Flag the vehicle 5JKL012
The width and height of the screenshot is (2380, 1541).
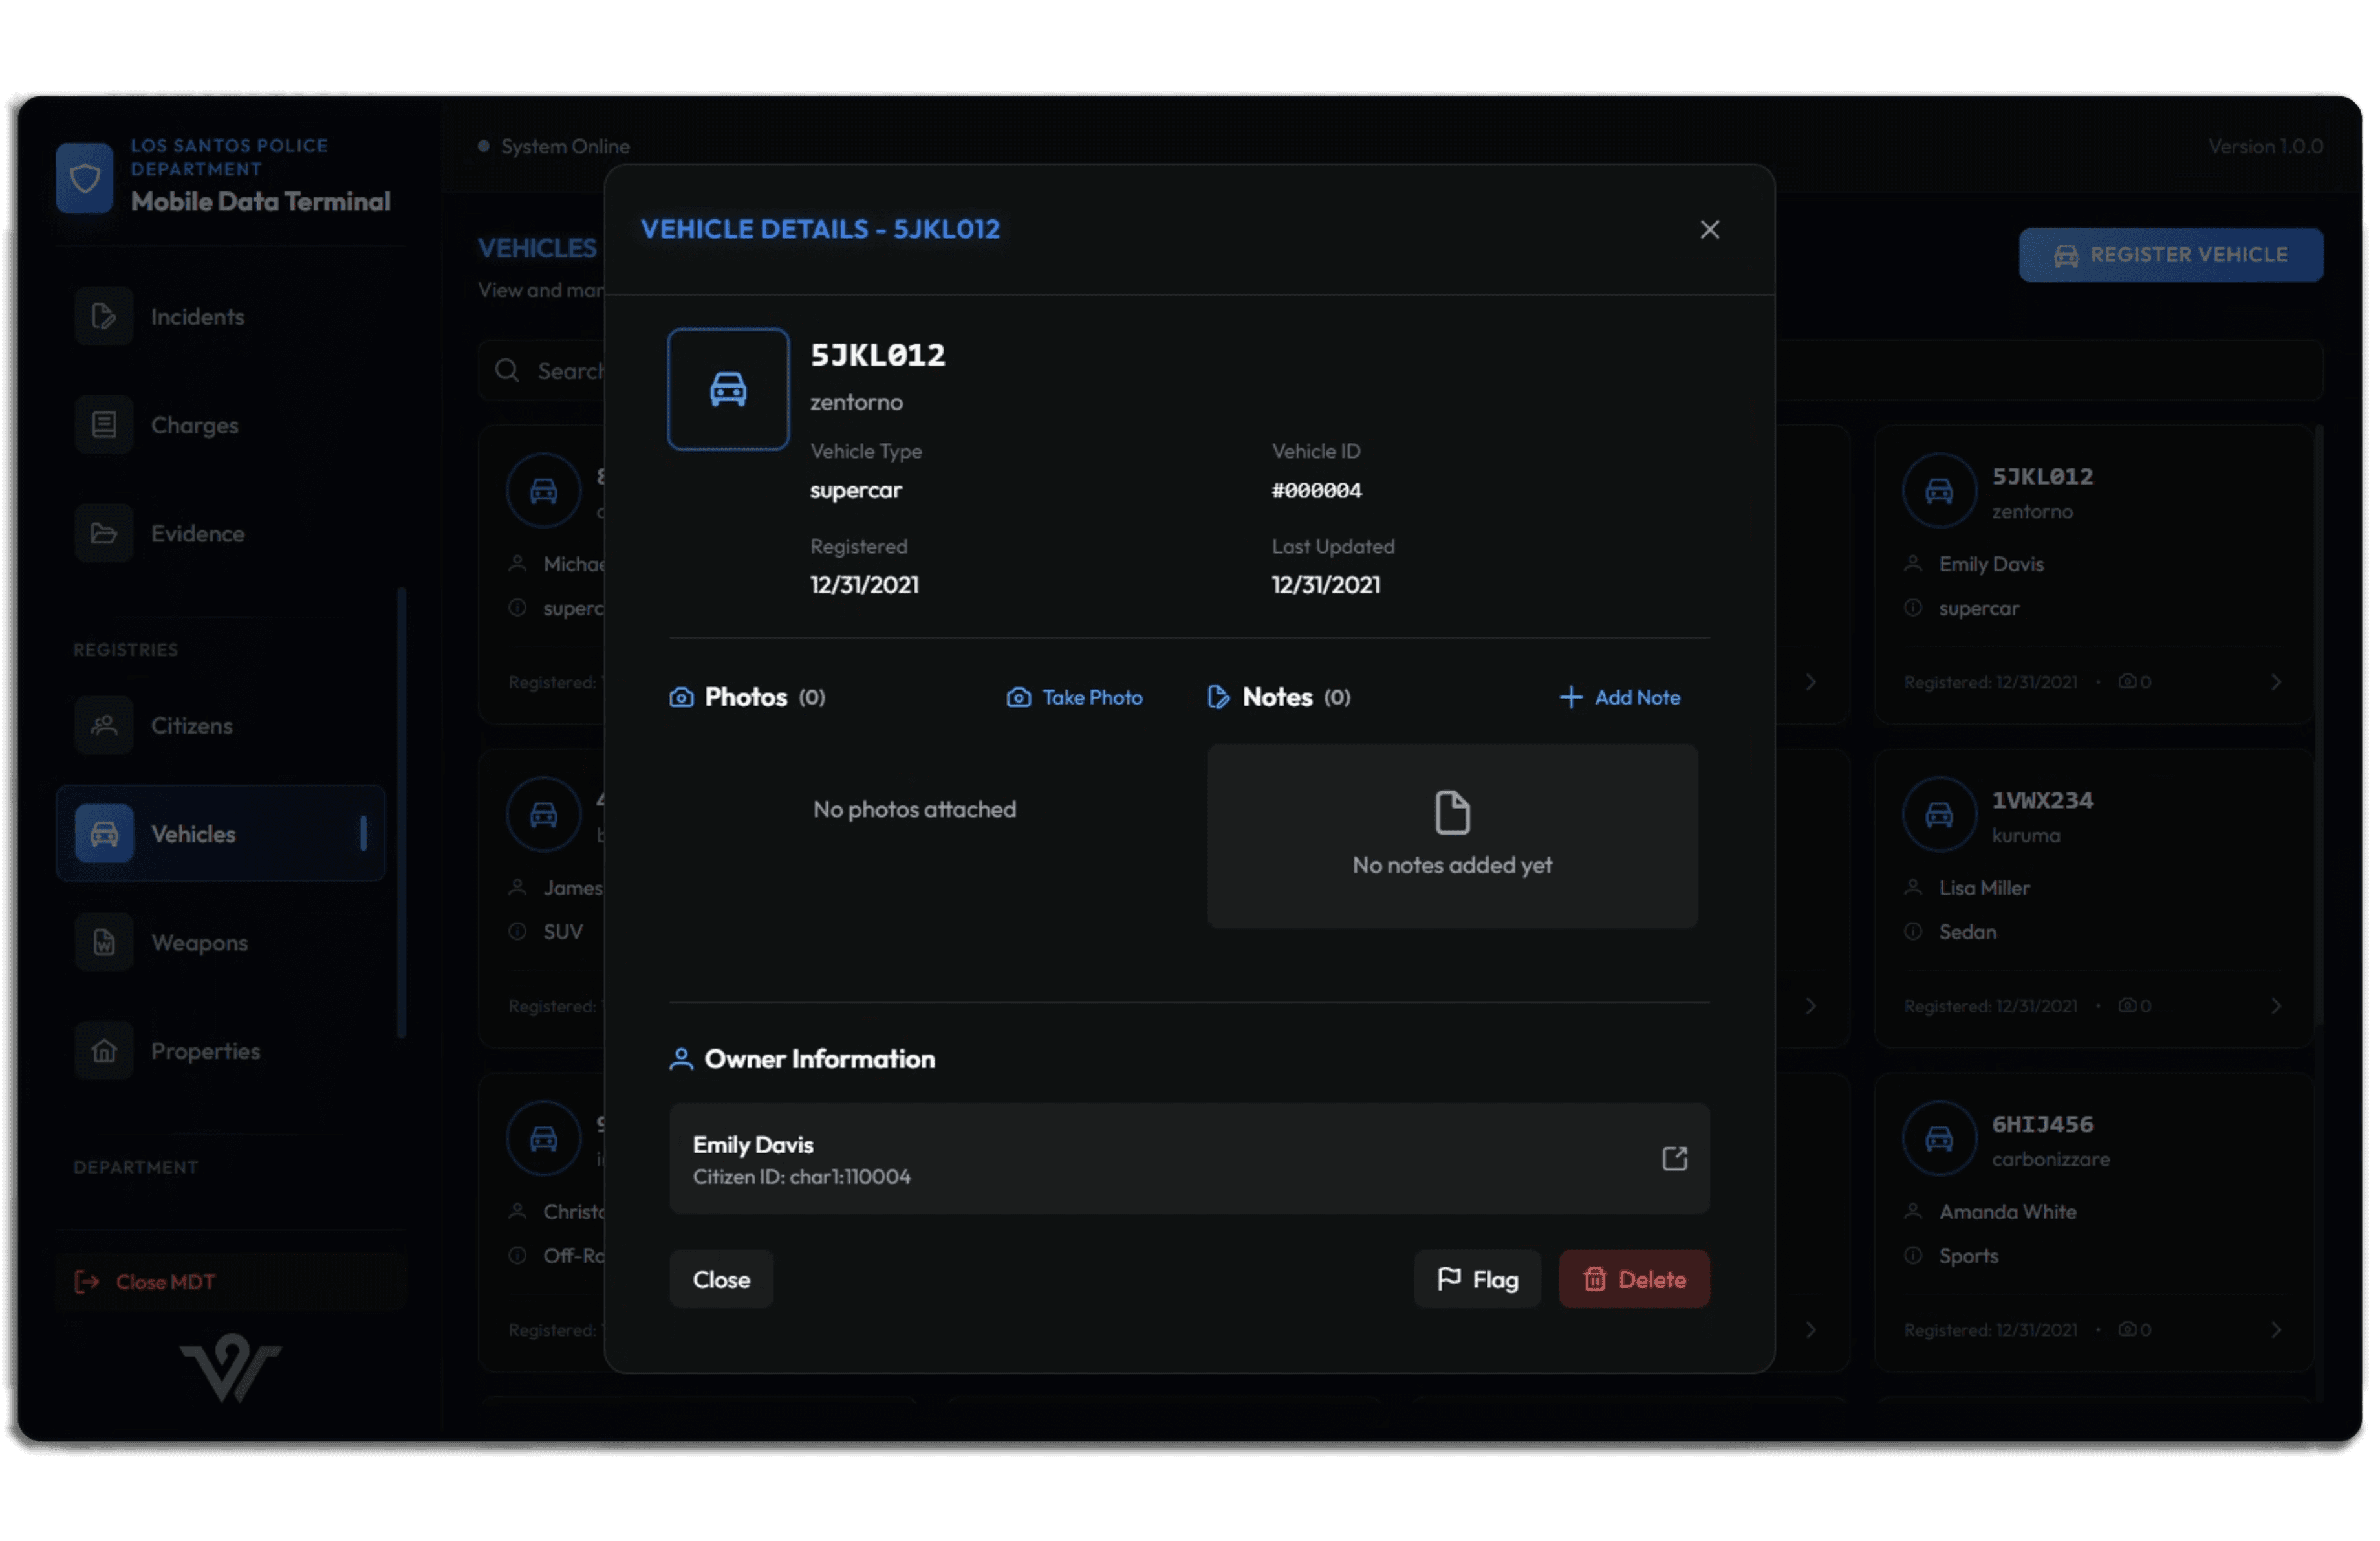point(1477,1279)
